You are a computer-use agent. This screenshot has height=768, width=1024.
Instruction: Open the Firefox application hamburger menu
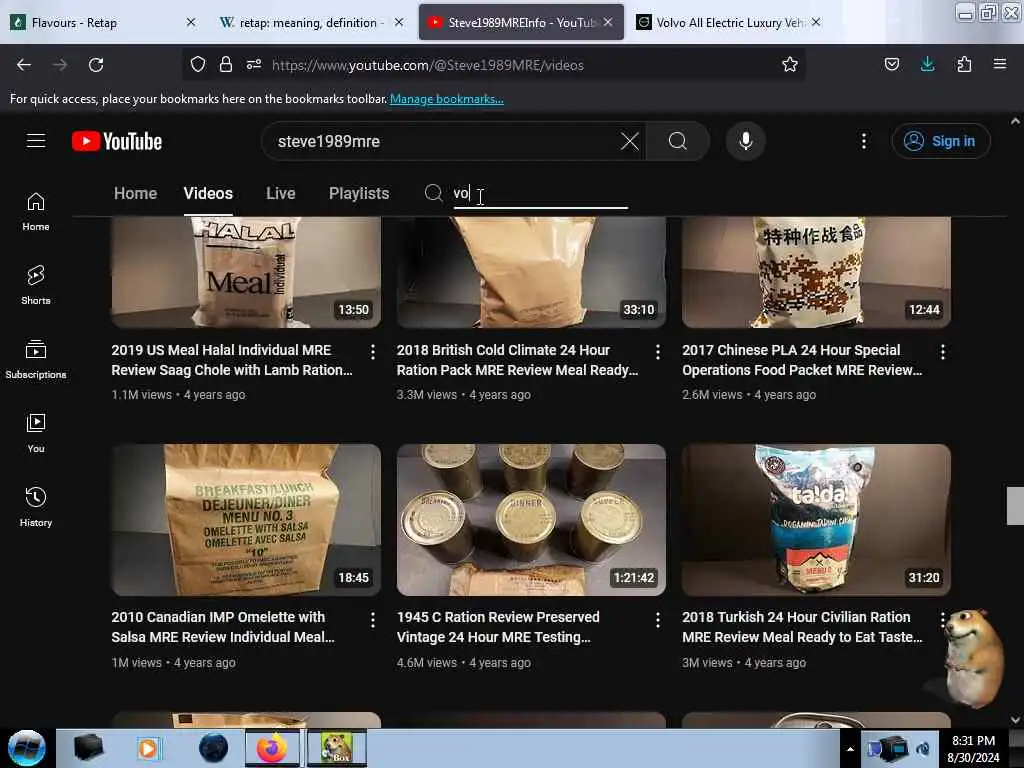coord(999,64)
